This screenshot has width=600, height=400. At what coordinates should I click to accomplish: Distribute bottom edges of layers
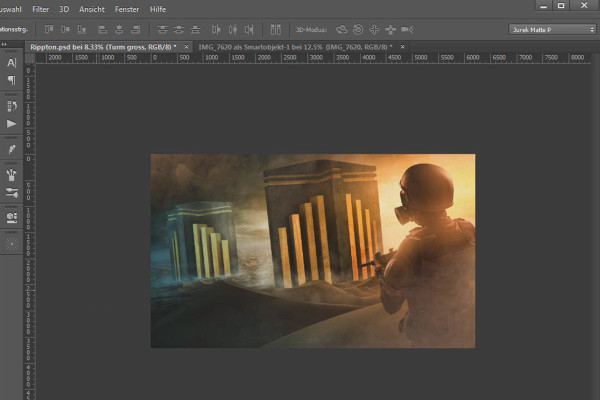coord(195,29)
